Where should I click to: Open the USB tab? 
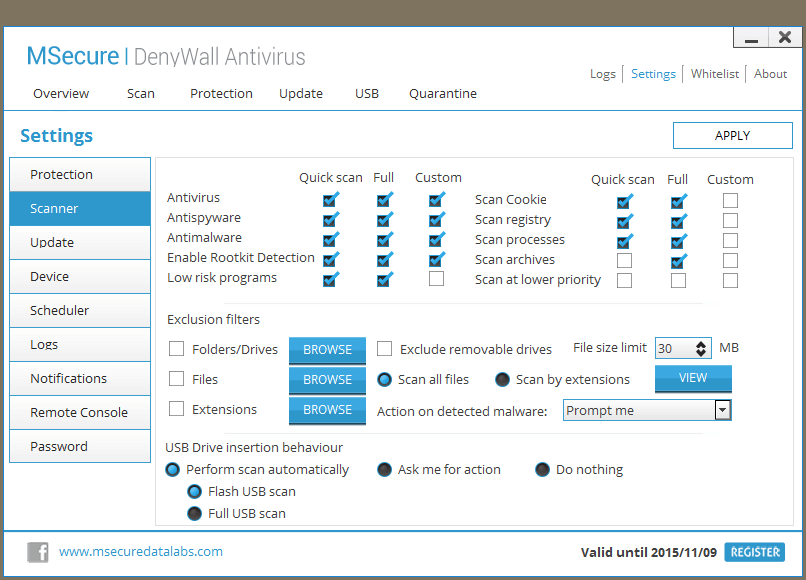coord(367,94)
